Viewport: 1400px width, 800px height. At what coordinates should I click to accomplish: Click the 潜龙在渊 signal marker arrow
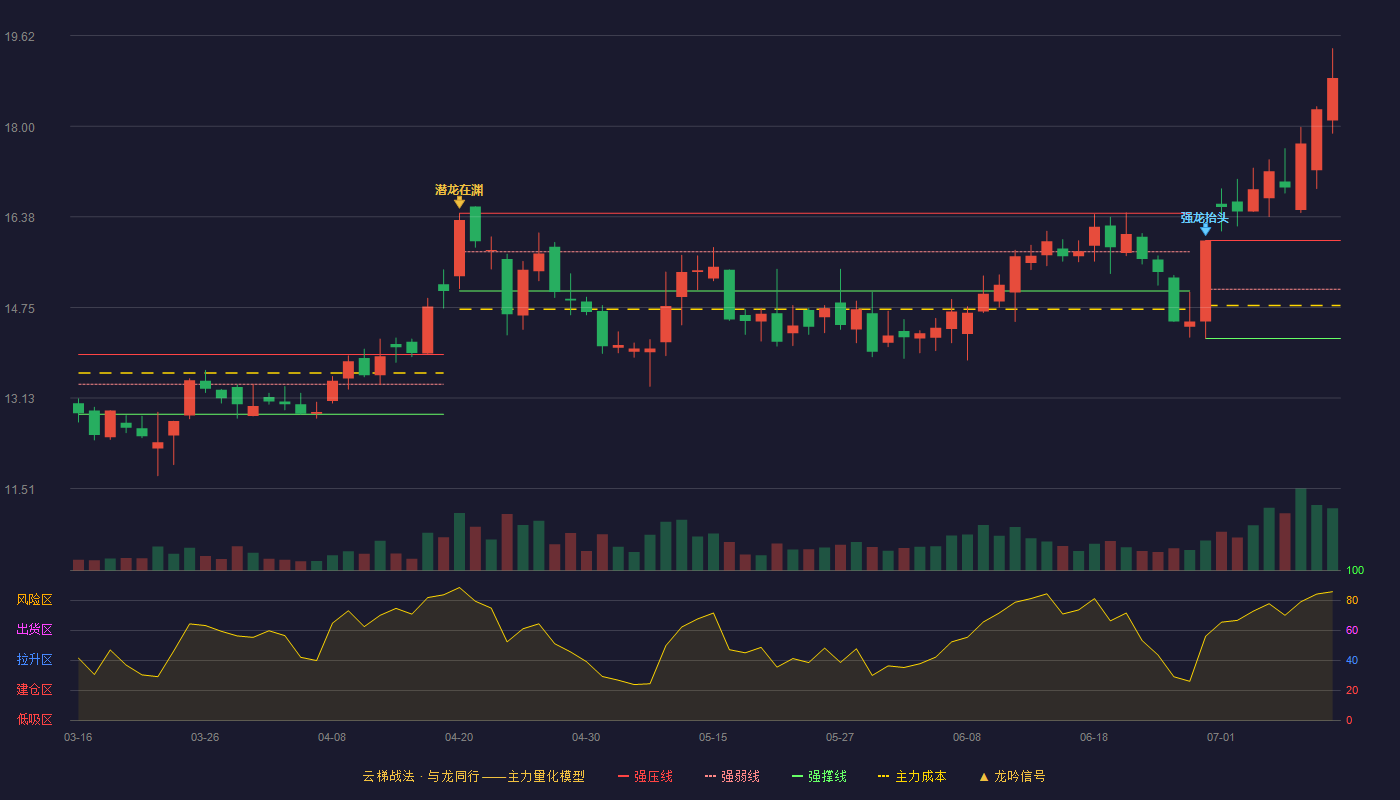click(x=459, y=203)
